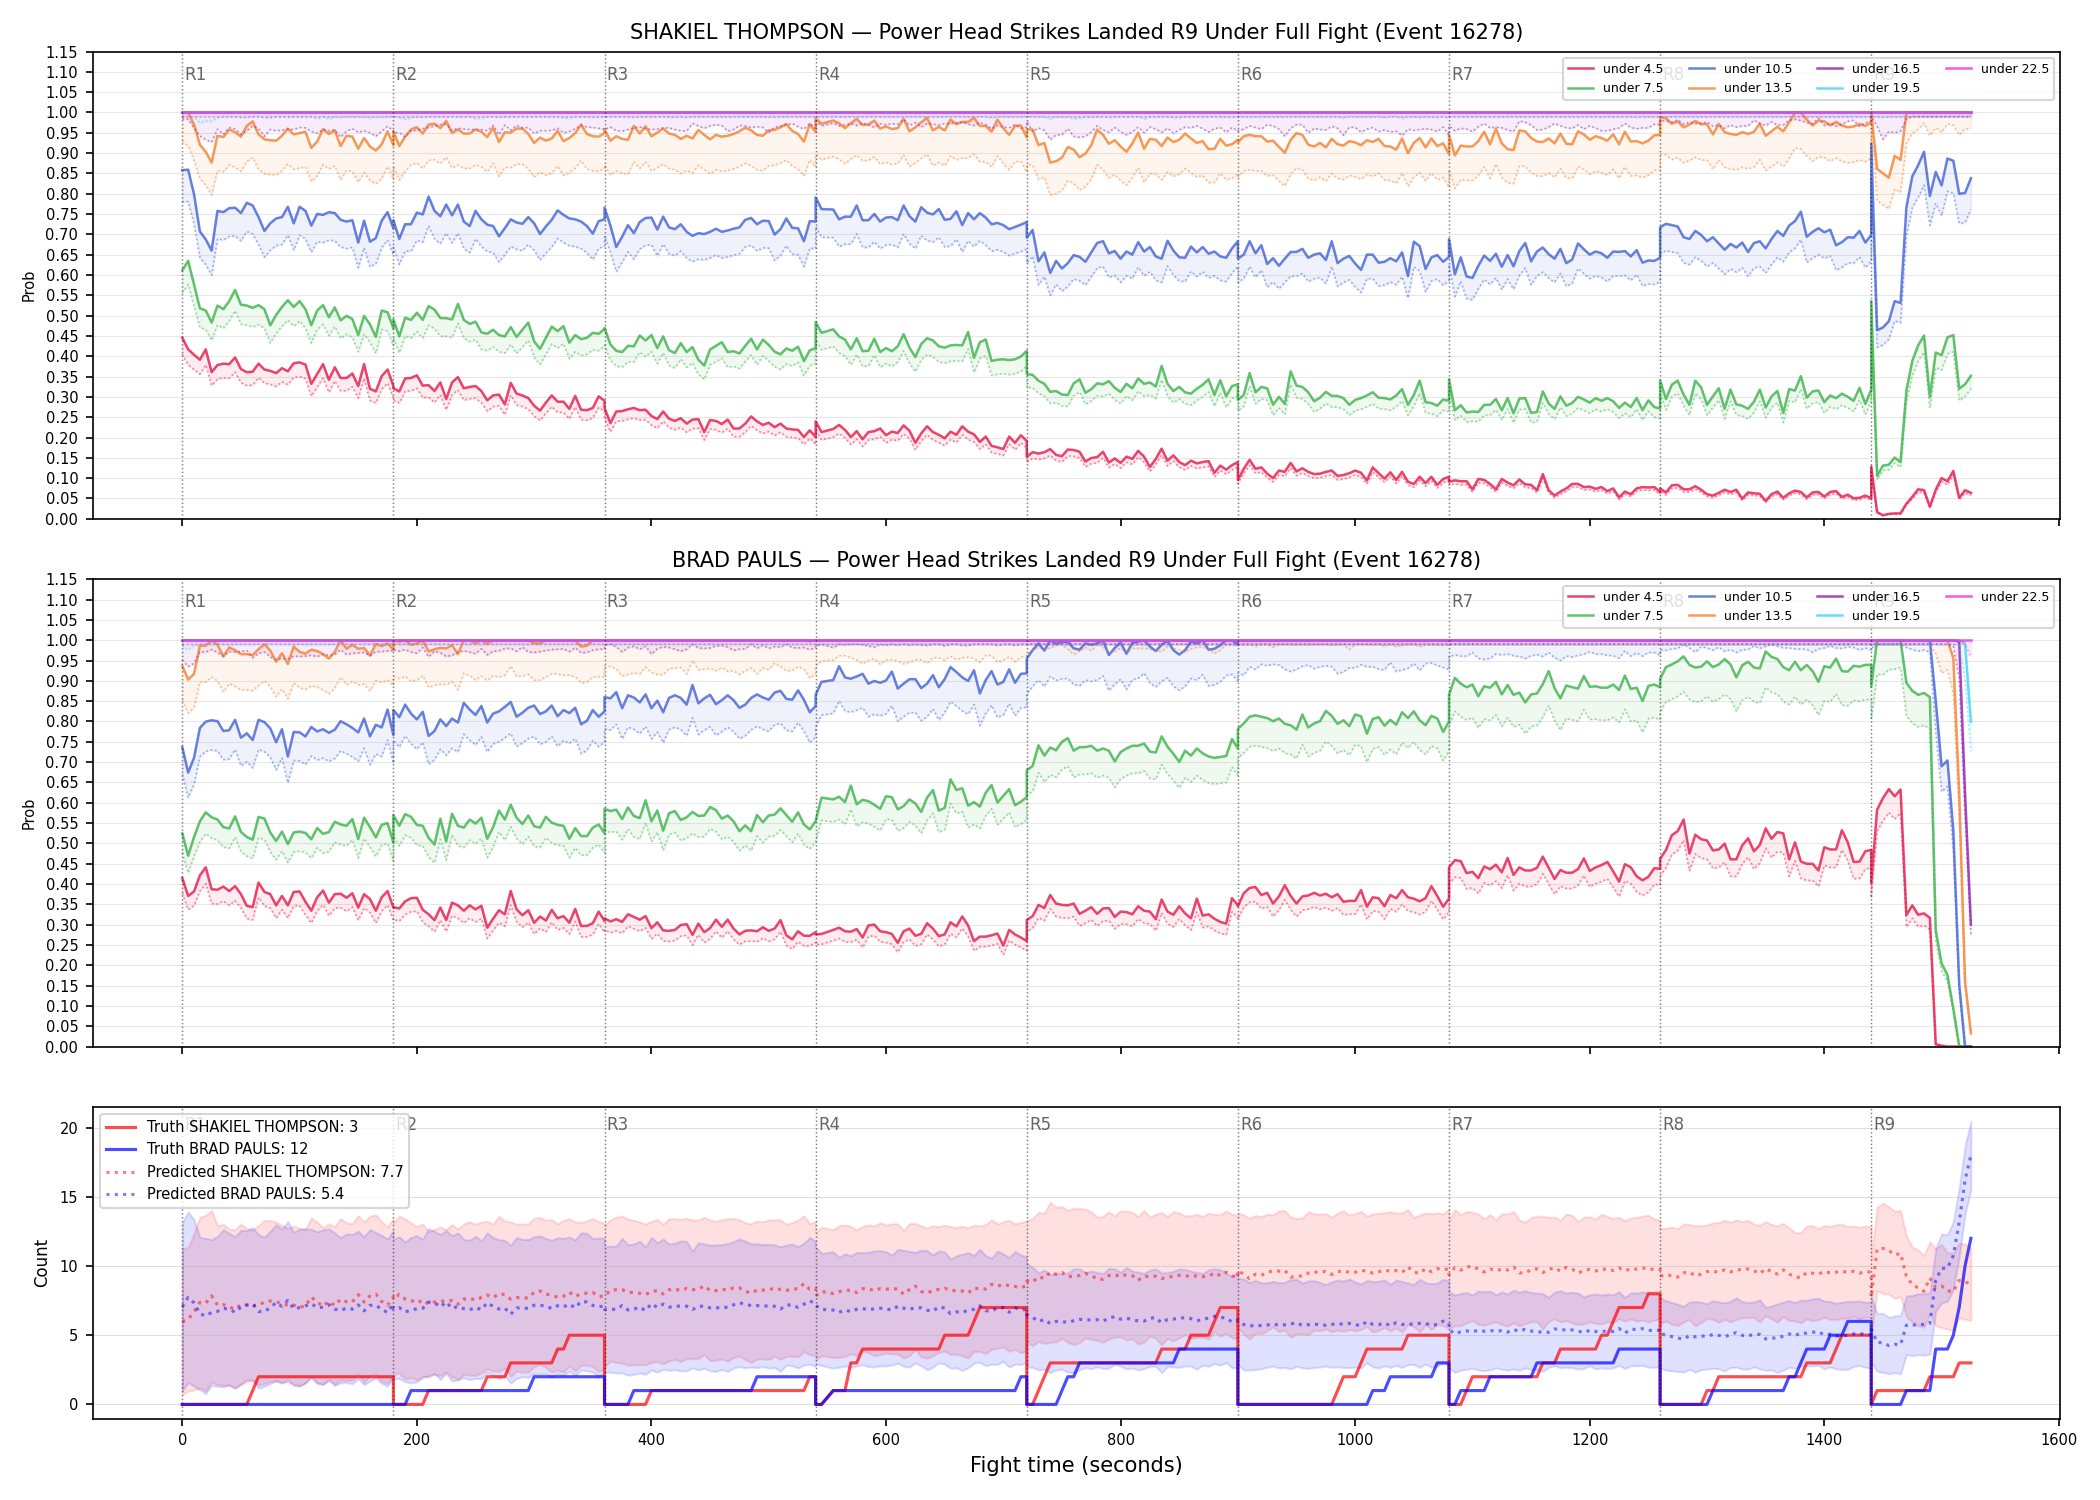Click the SHAKIEL THOMPSON chart title
Screen dimensions: 2100x1500
(1076, 32)
